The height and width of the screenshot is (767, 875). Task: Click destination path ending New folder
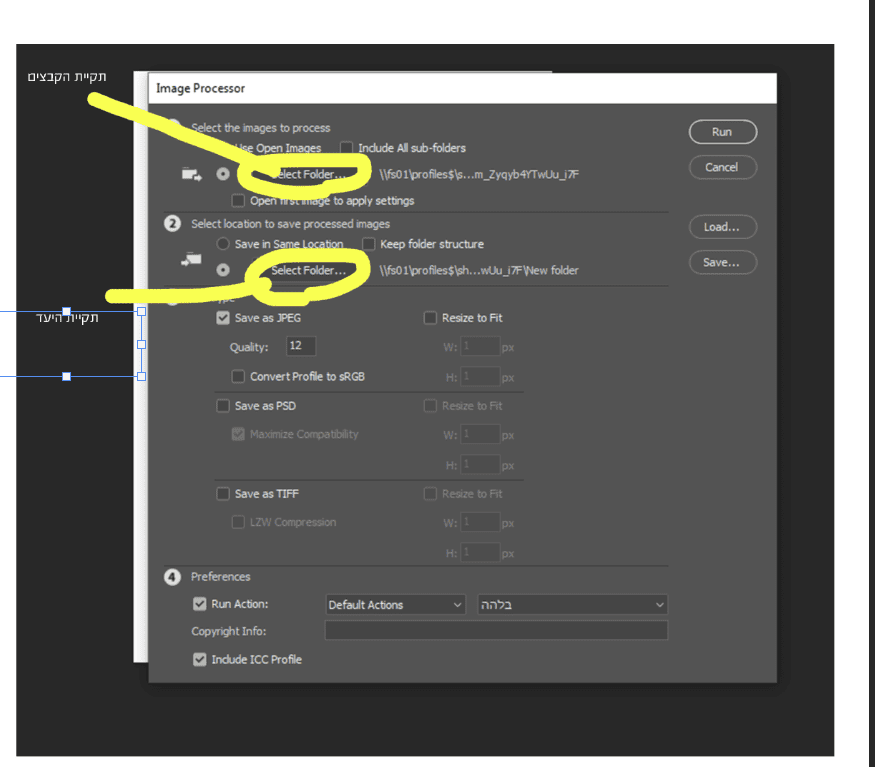[479, 271]
